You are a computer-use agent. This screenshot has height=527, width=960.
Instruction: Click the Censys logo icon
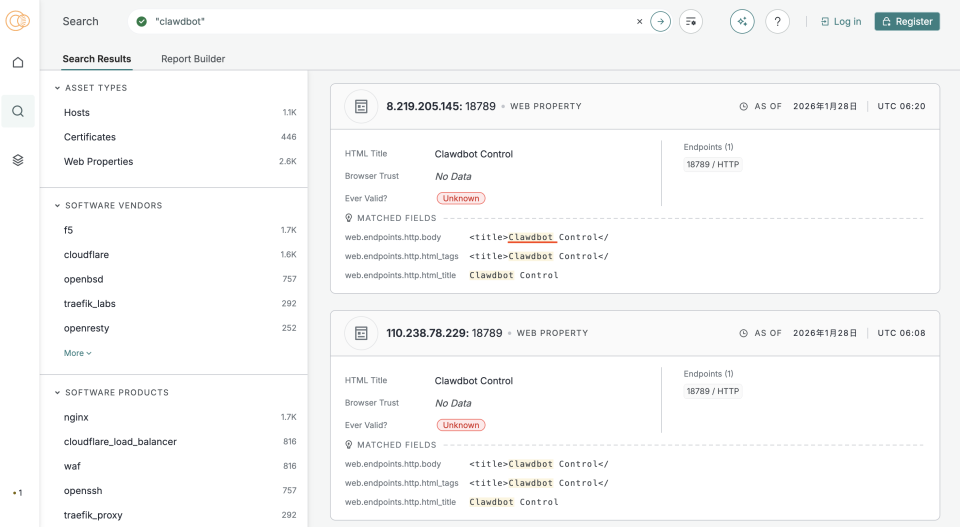[18, 21]
